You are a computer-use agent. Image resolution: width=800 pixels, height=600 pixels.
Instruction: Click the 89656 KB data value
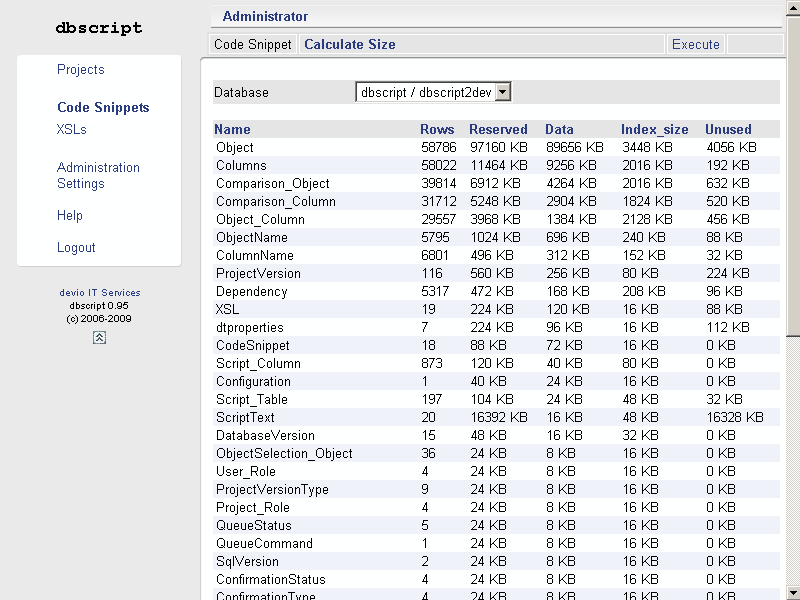(x=574, y=147)
